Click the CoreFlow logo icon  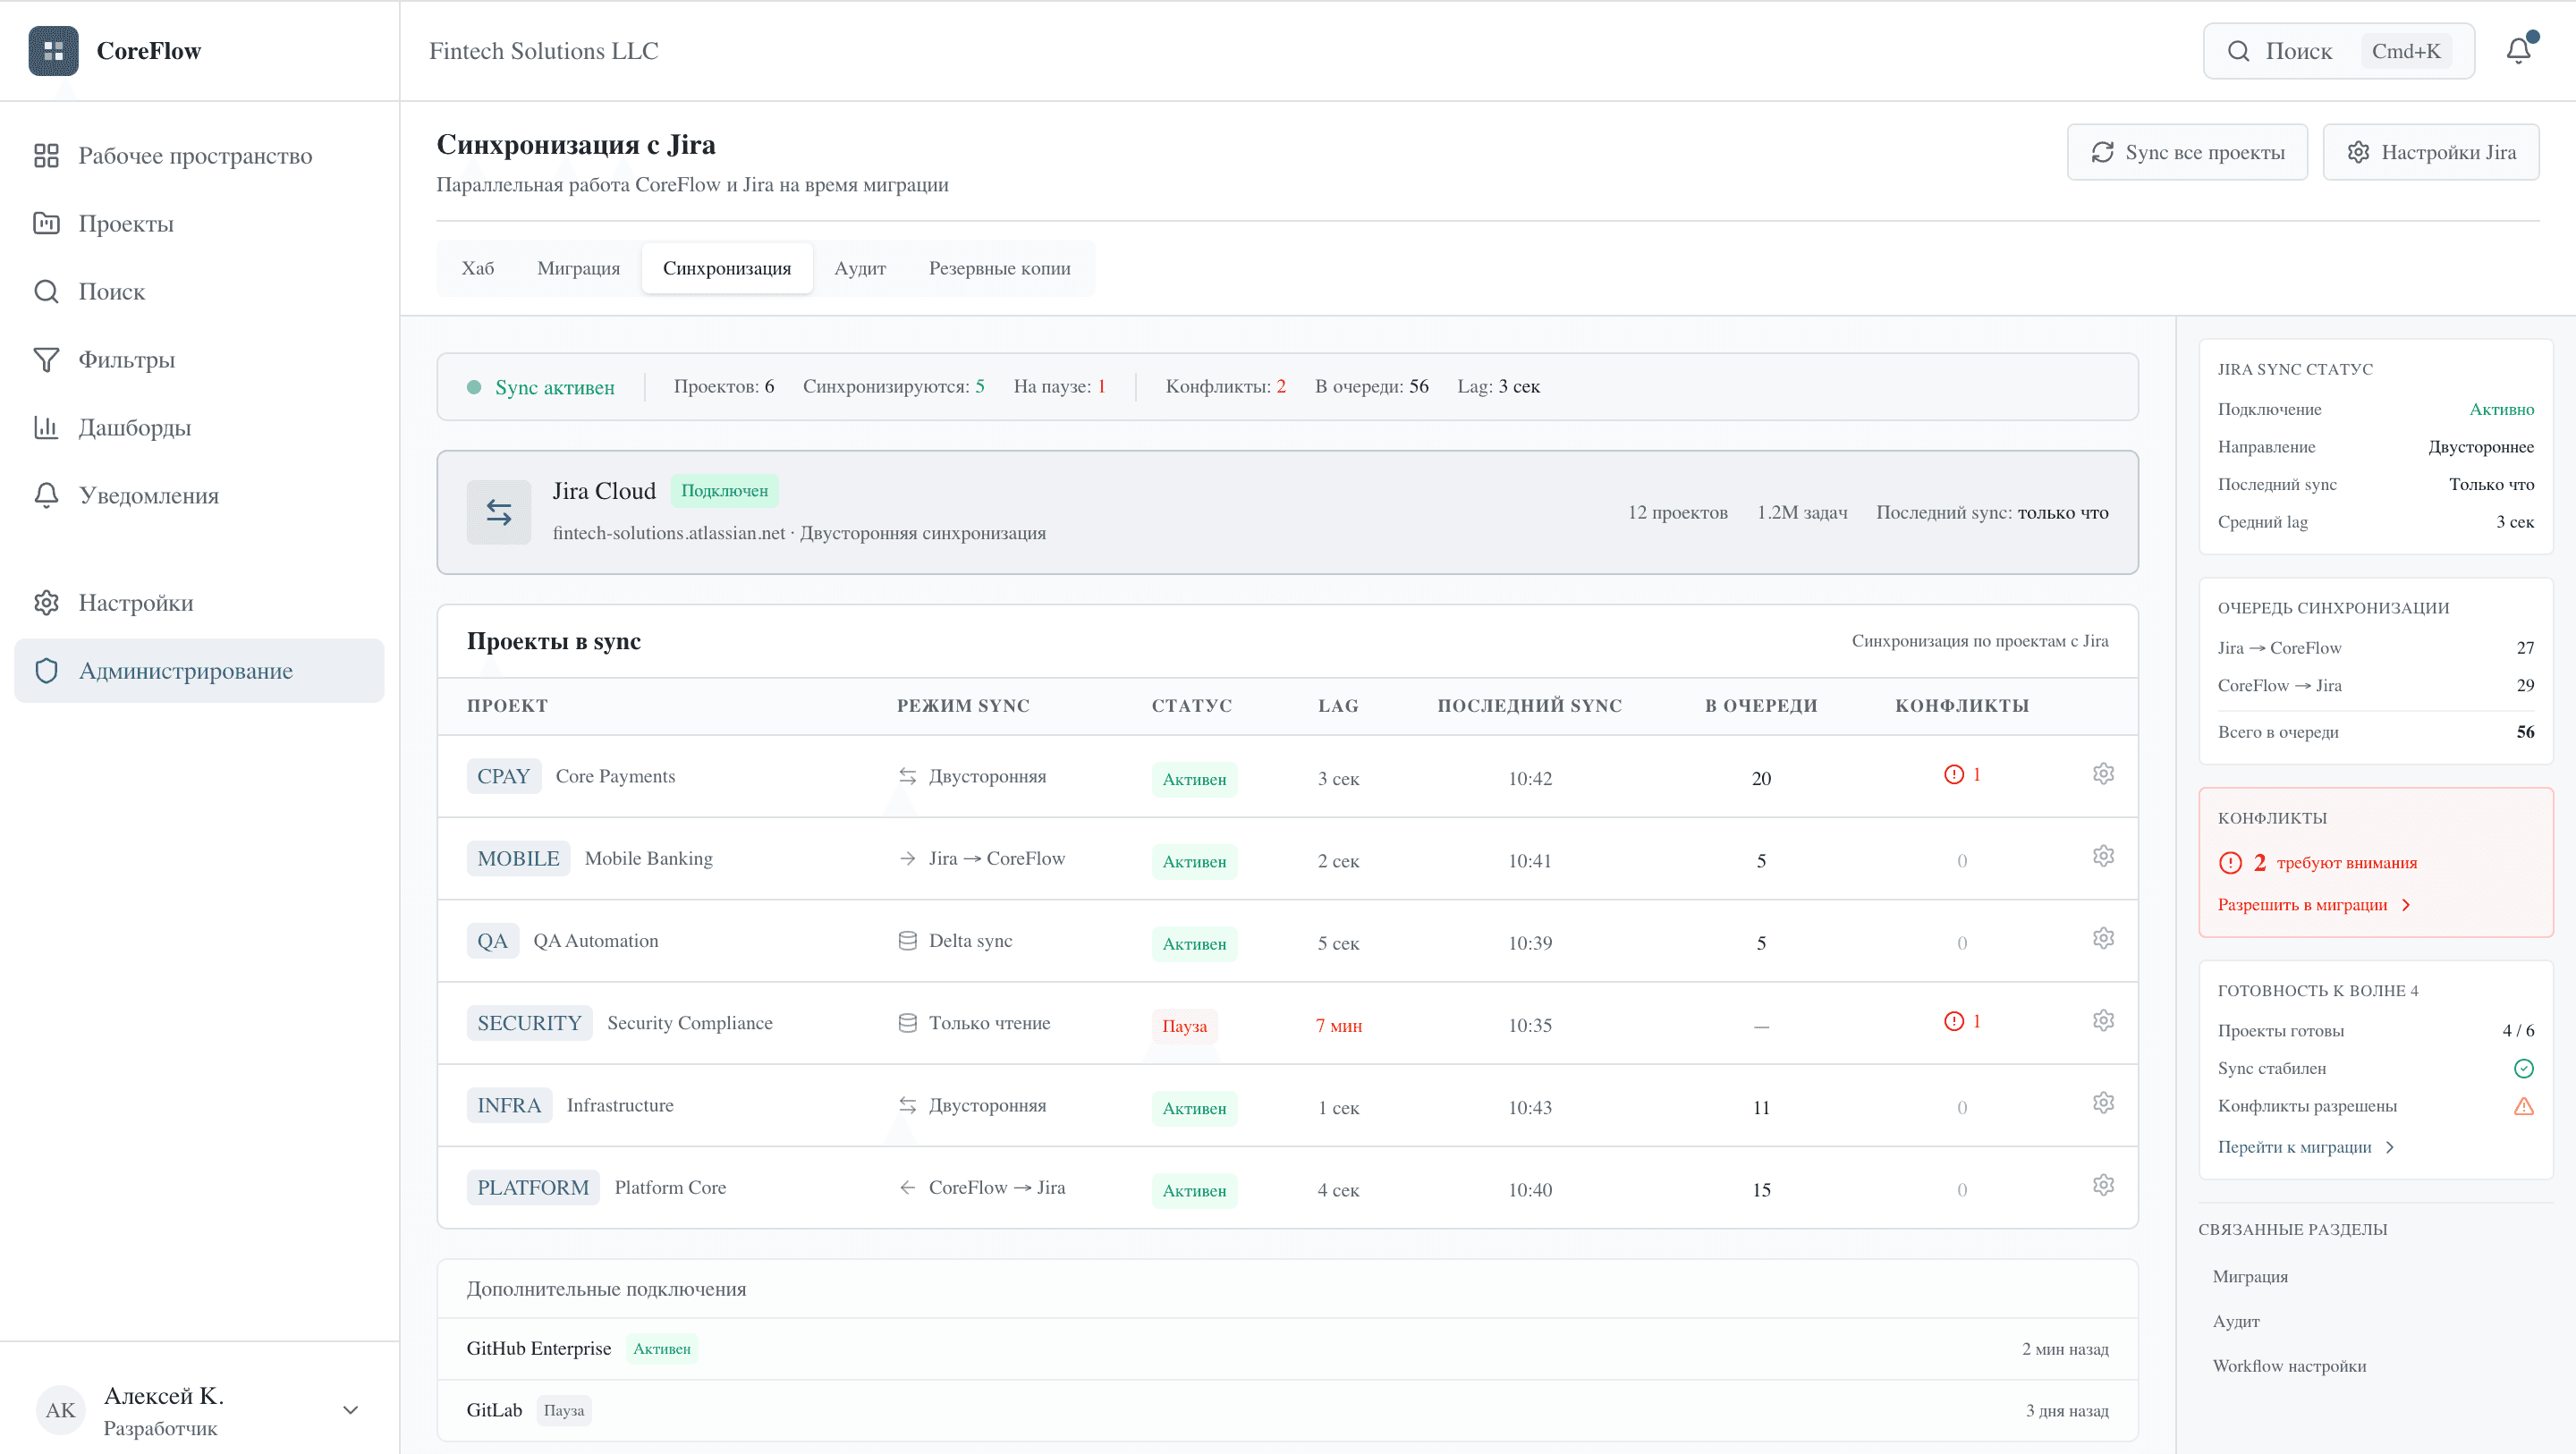click(x=53, y=51)
